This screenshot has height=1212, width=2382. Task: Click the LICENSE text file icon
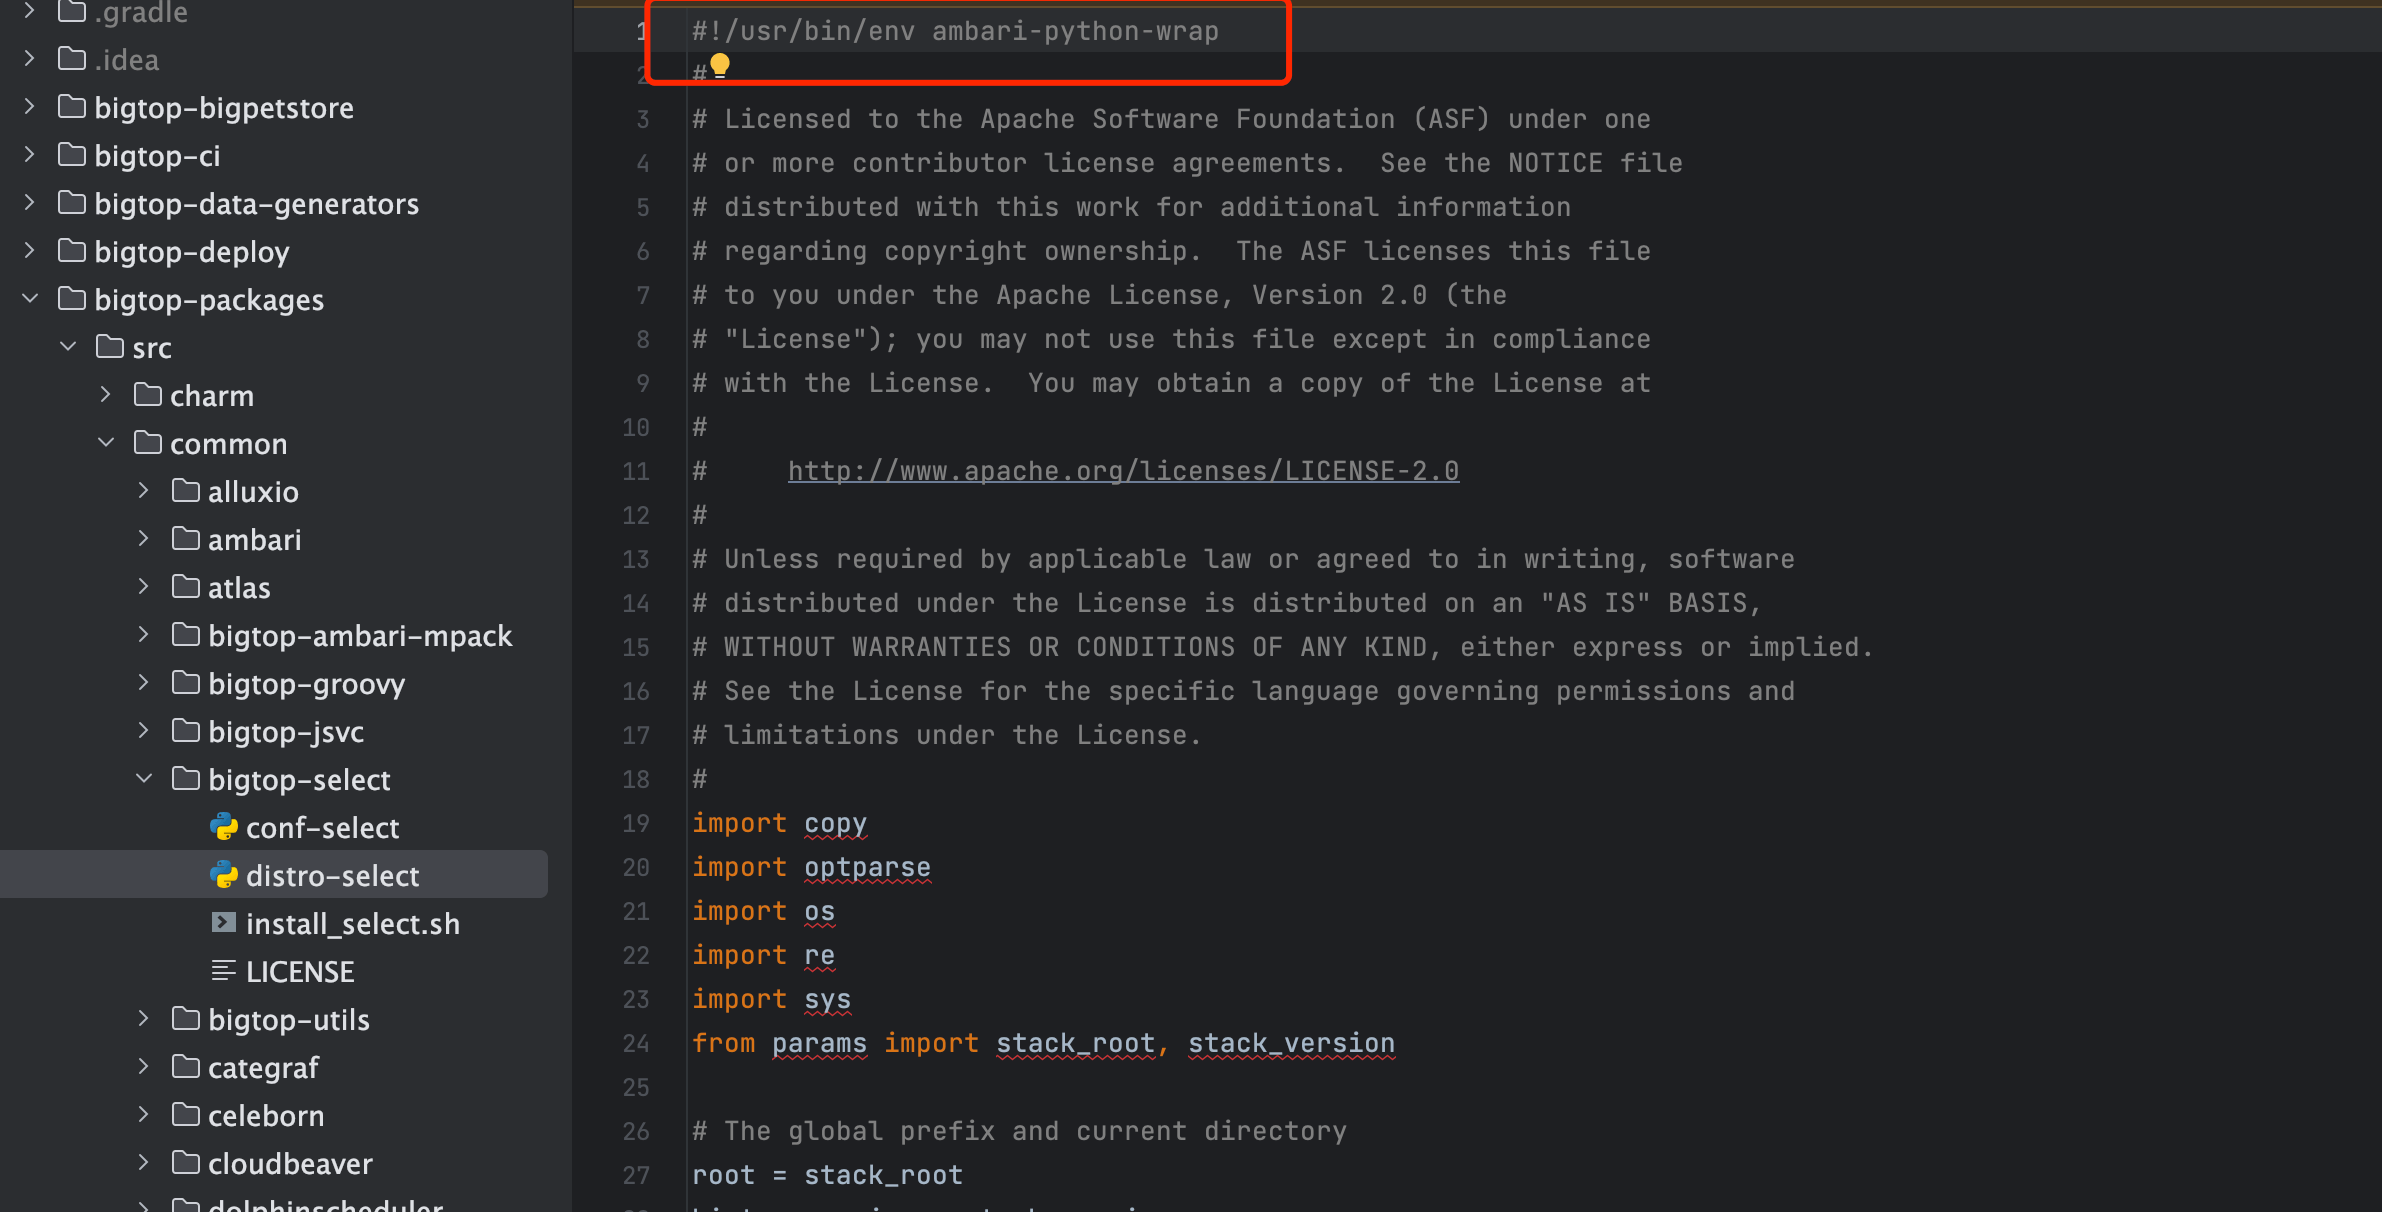pos(223,970)
